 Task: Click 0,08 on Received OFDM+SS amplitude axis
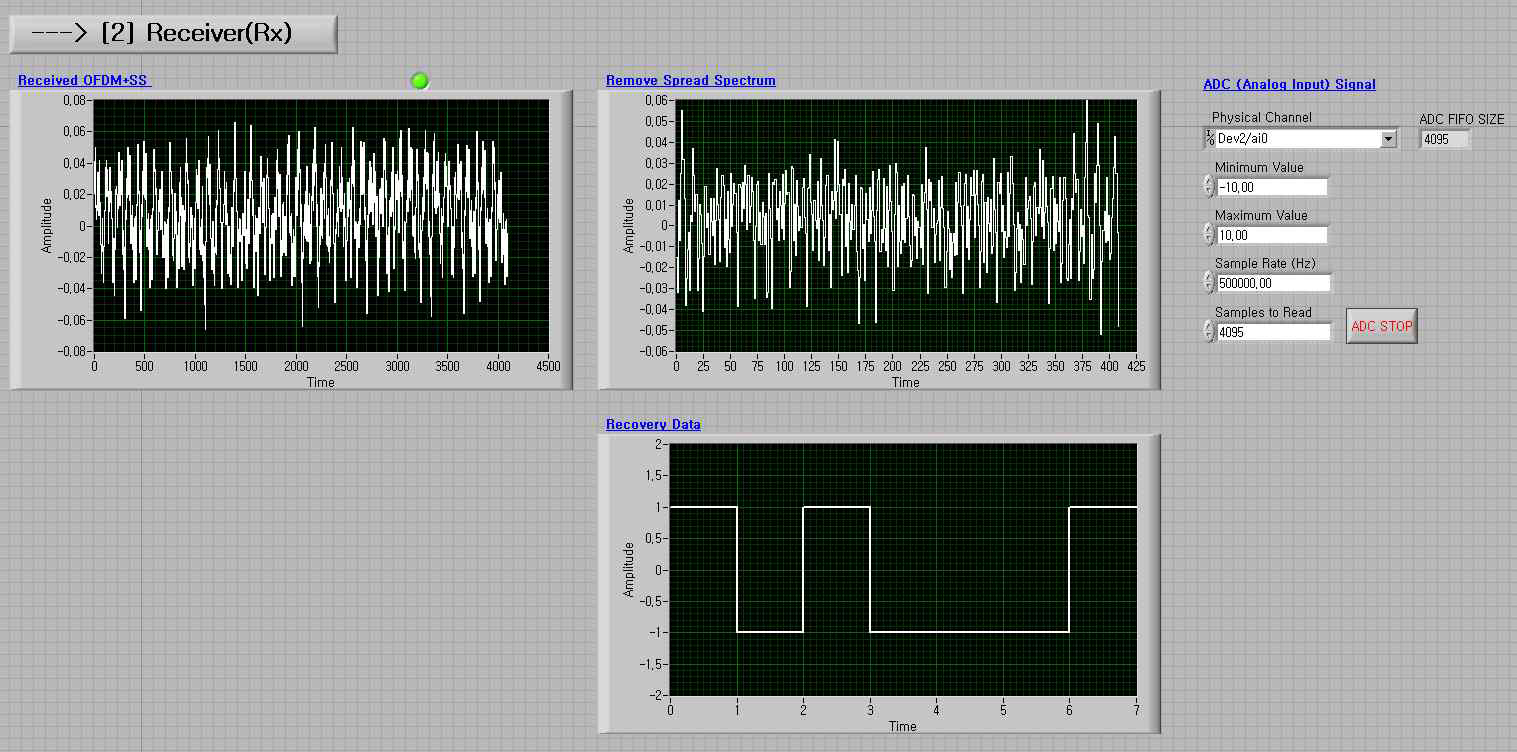(x=77, y=100)
